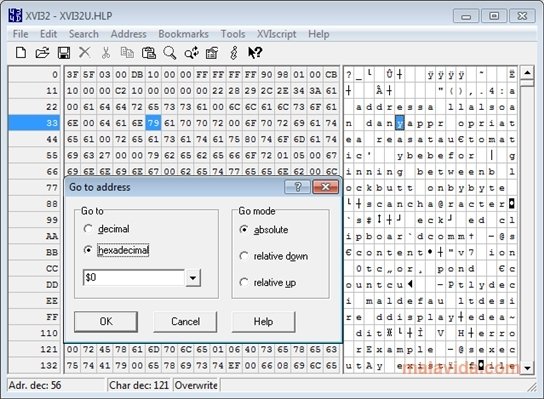Click the Copy toolbar icon
The image size is (544, 399).
pos(127,53)
